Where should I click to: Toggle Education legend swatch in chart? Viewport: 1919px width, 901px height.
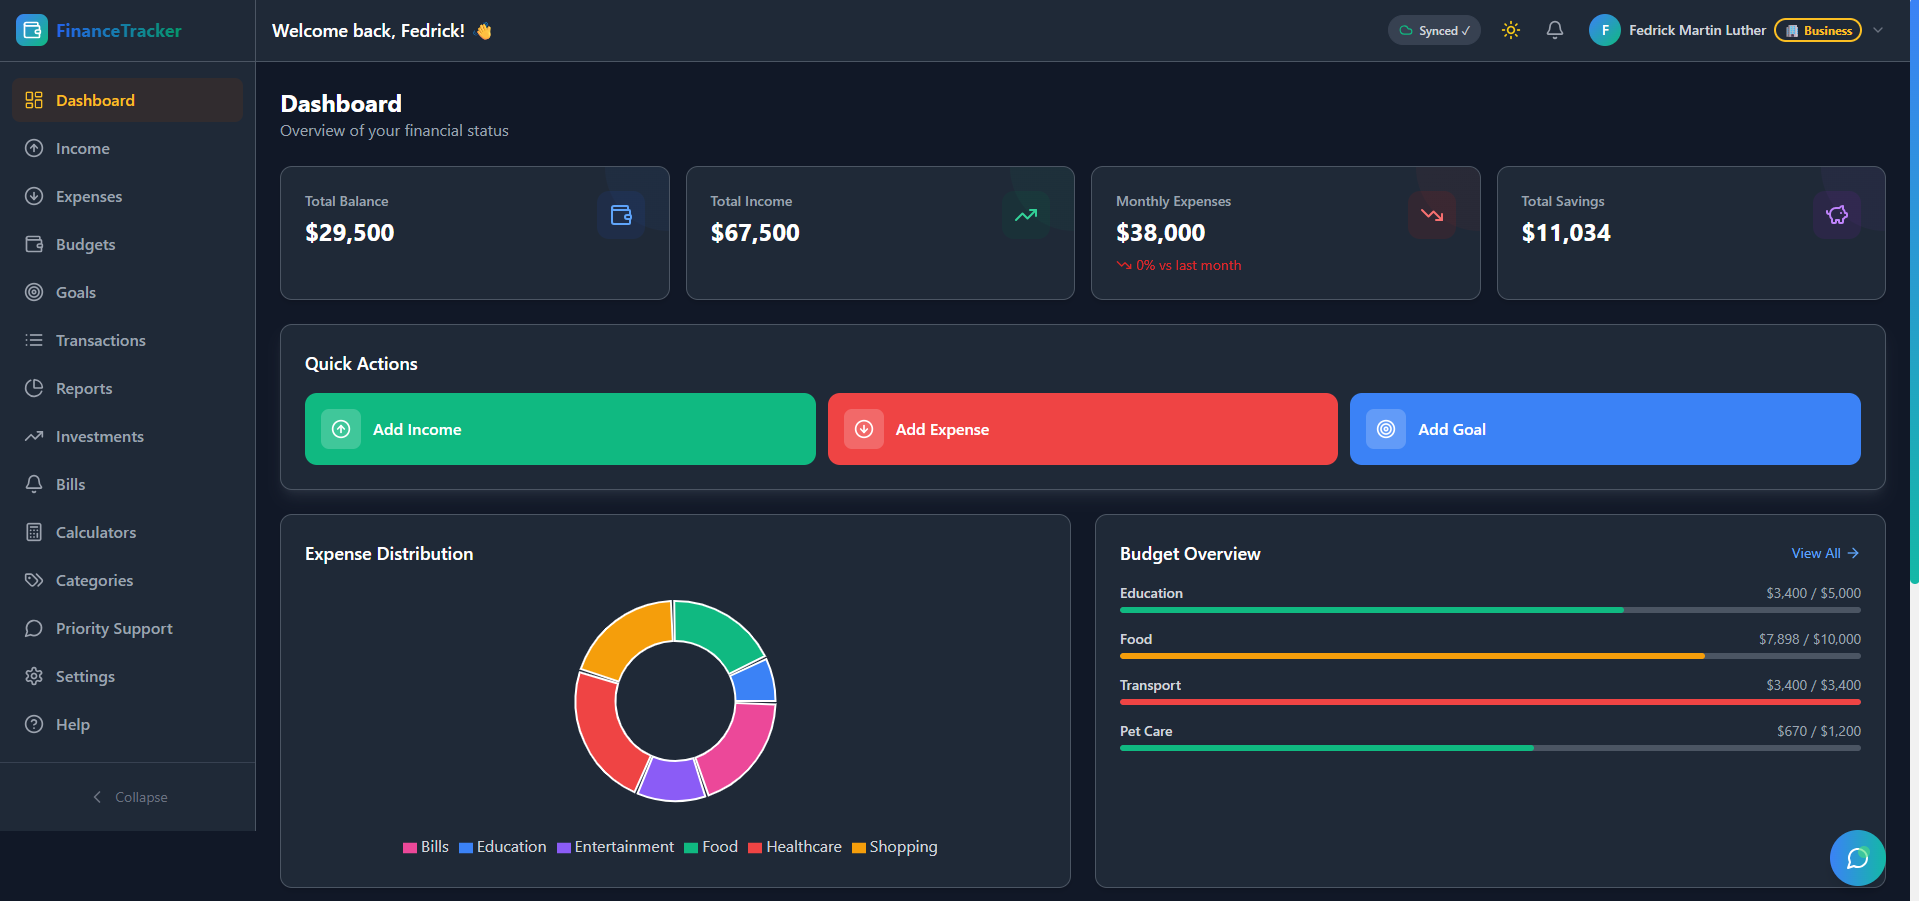click(x=466, y=848)
